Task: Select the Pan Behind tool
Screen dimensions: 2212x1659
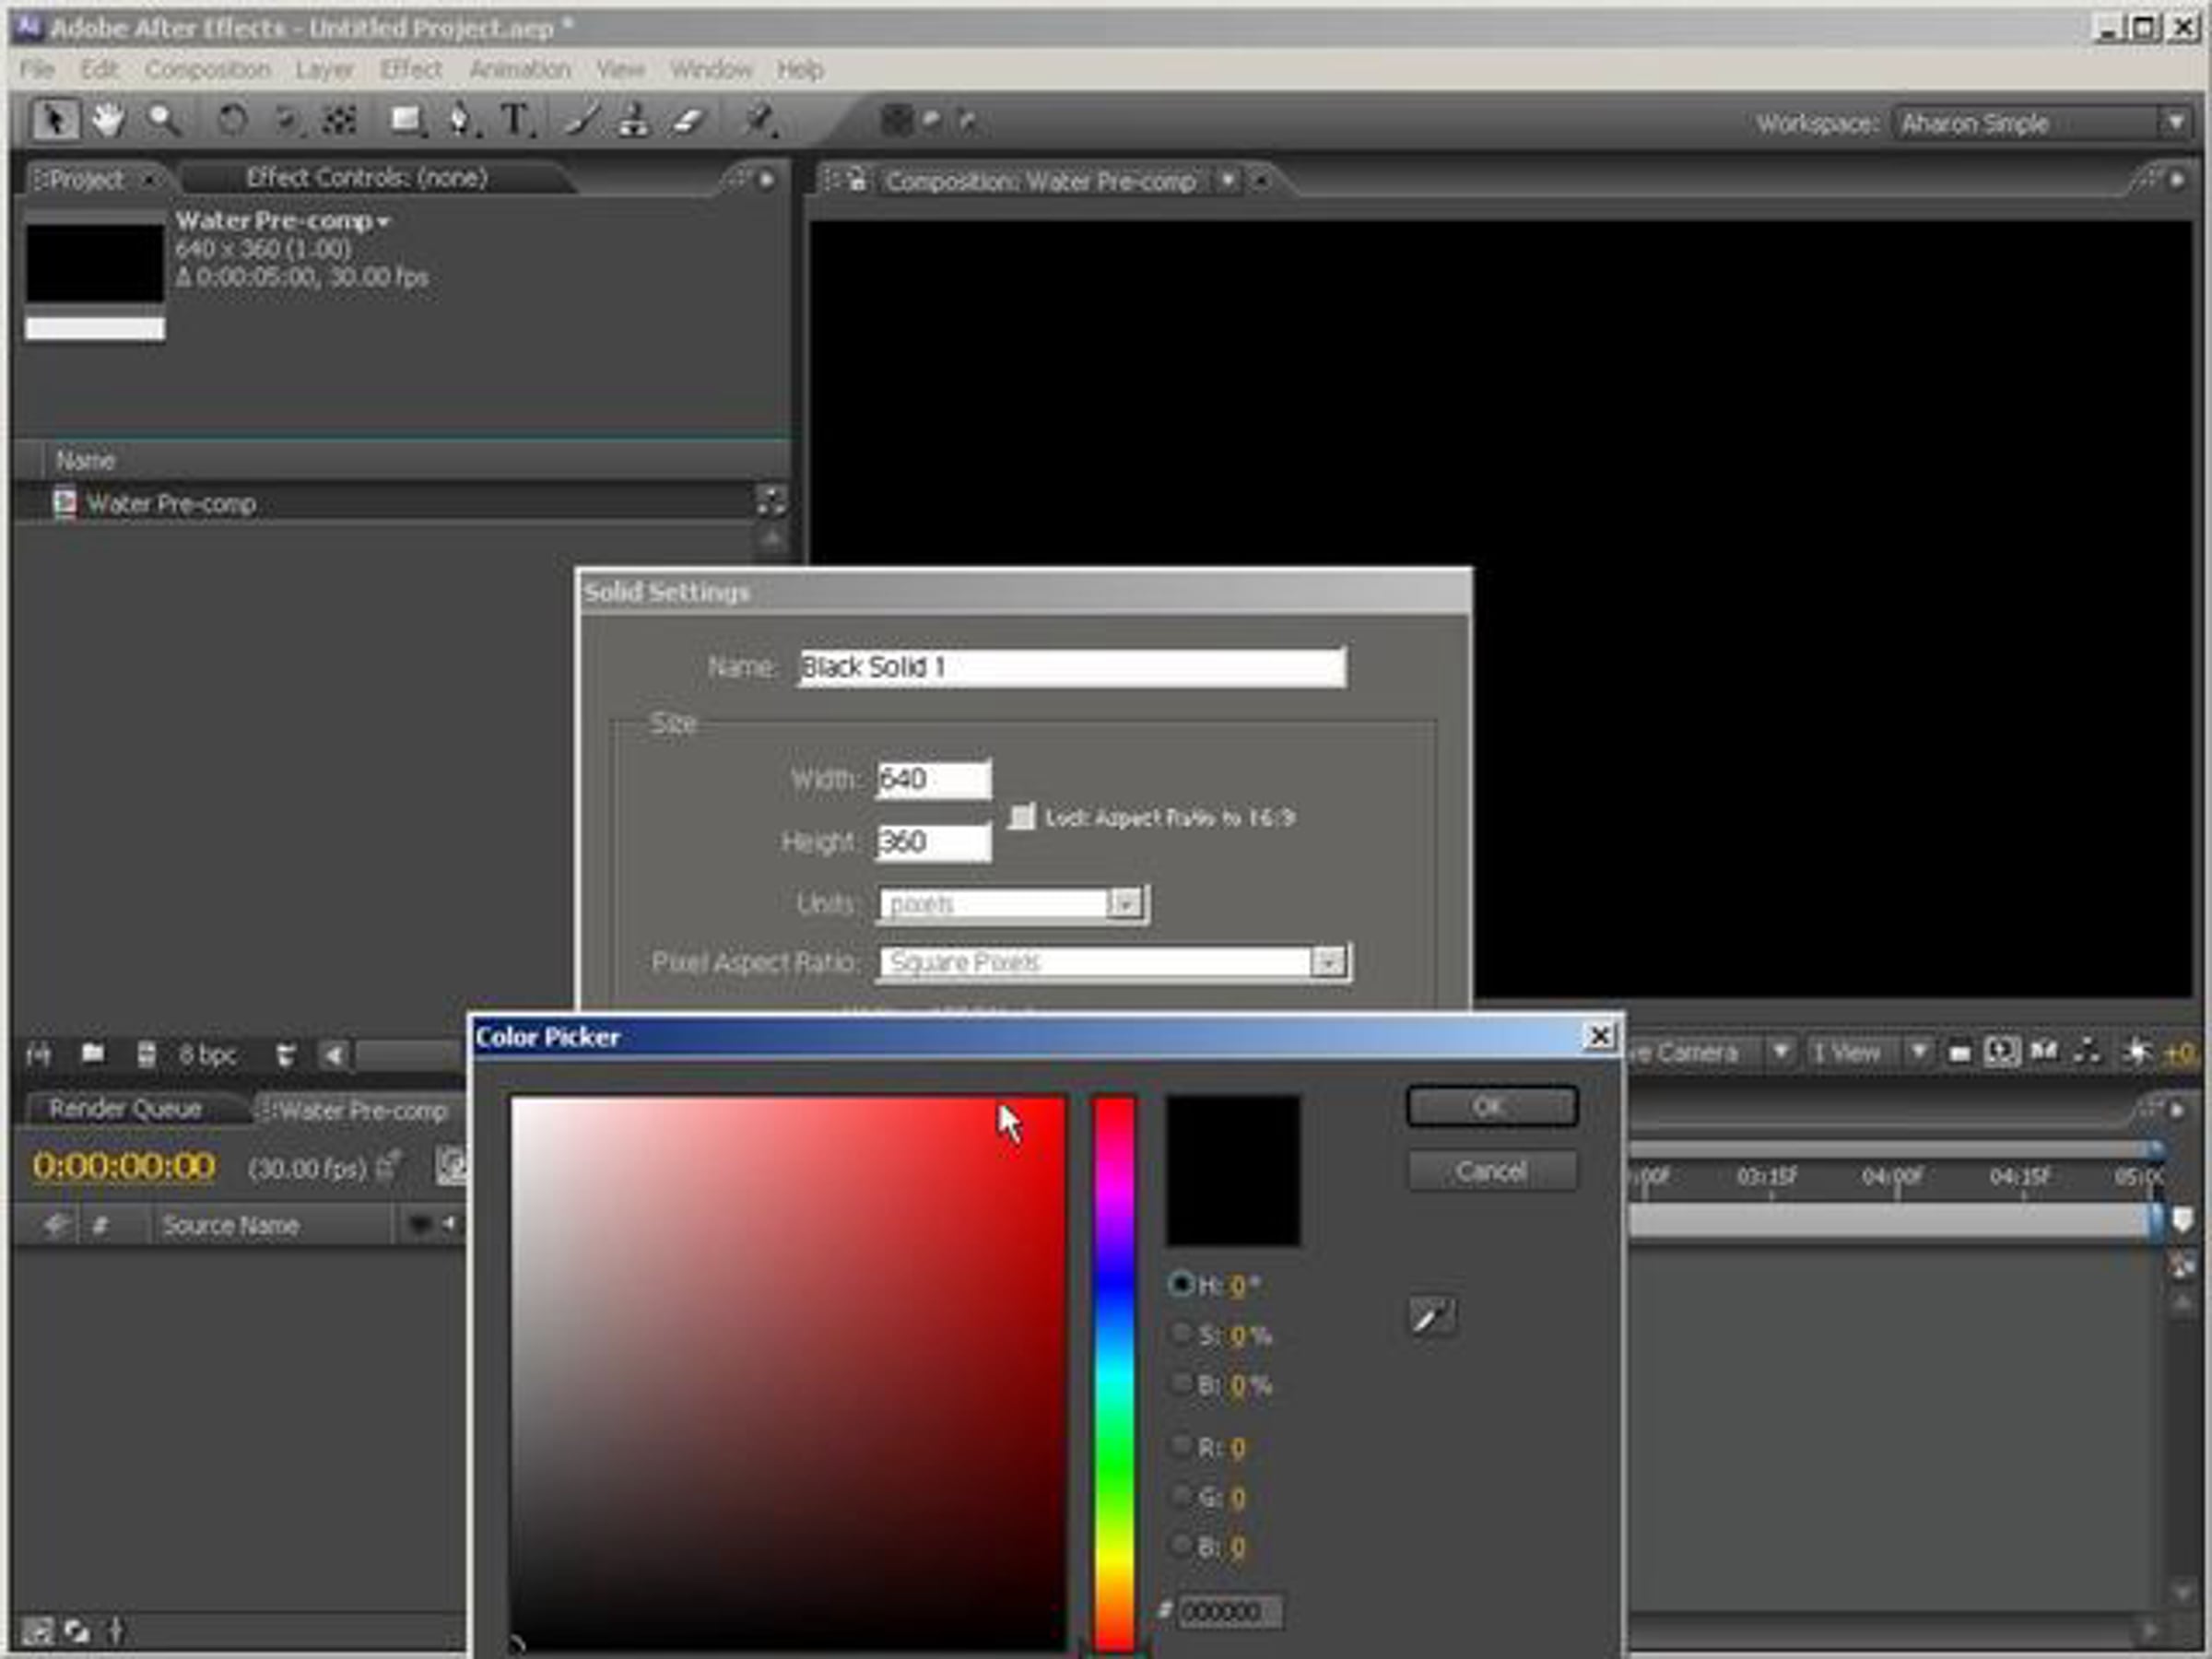Action: 340,121
